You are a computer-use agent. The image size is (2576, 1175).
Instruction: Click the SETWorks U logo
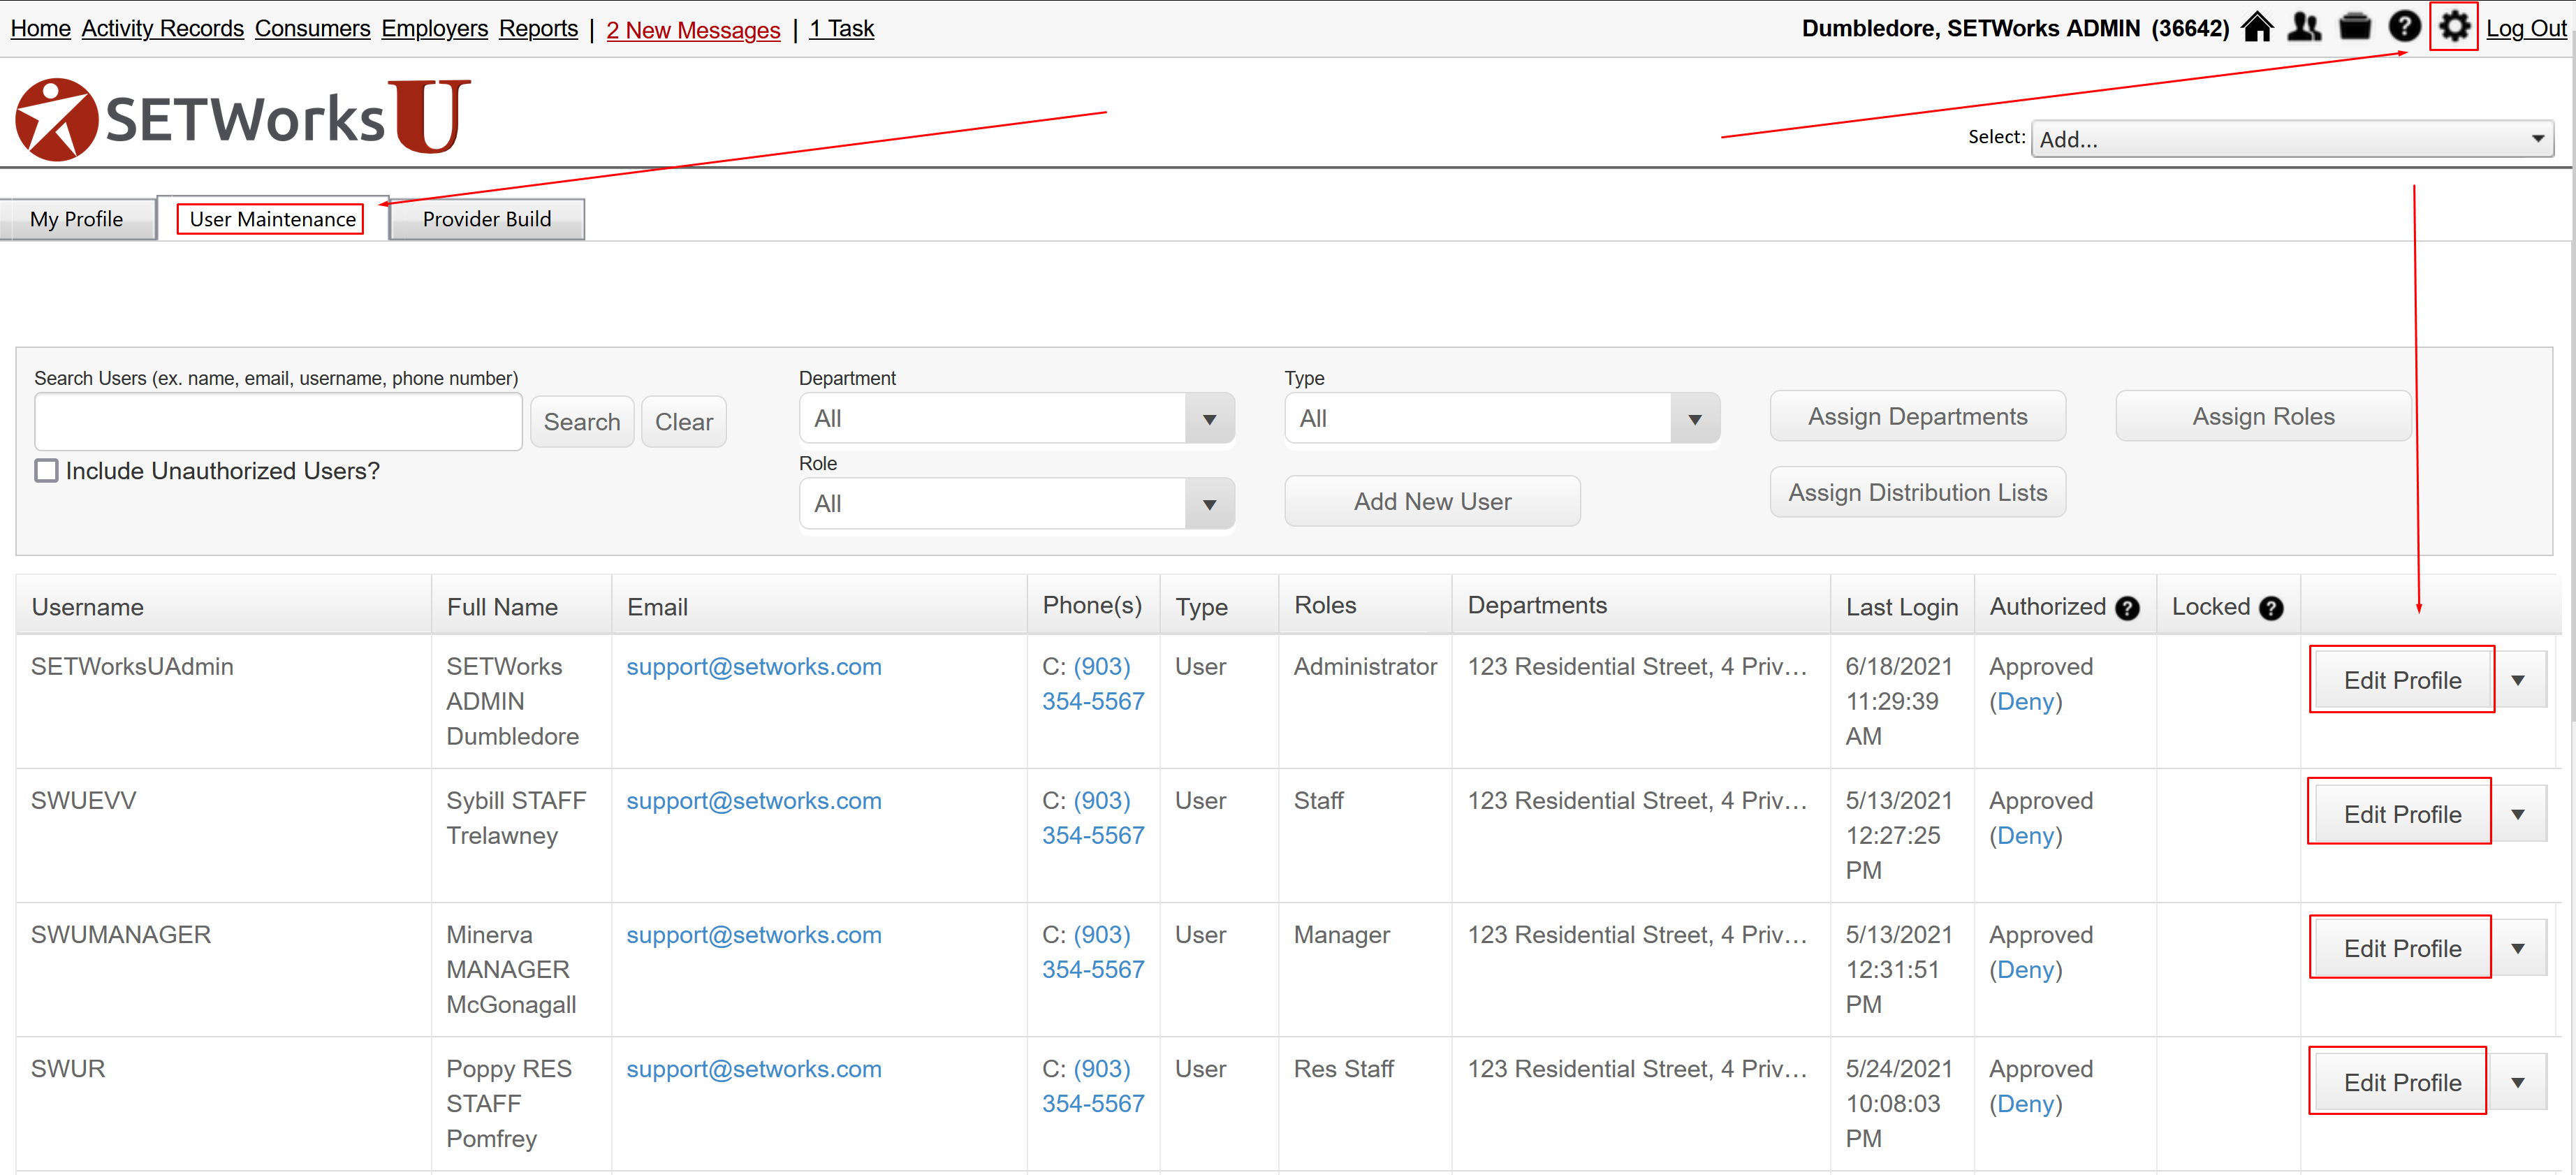coord(243,119)
